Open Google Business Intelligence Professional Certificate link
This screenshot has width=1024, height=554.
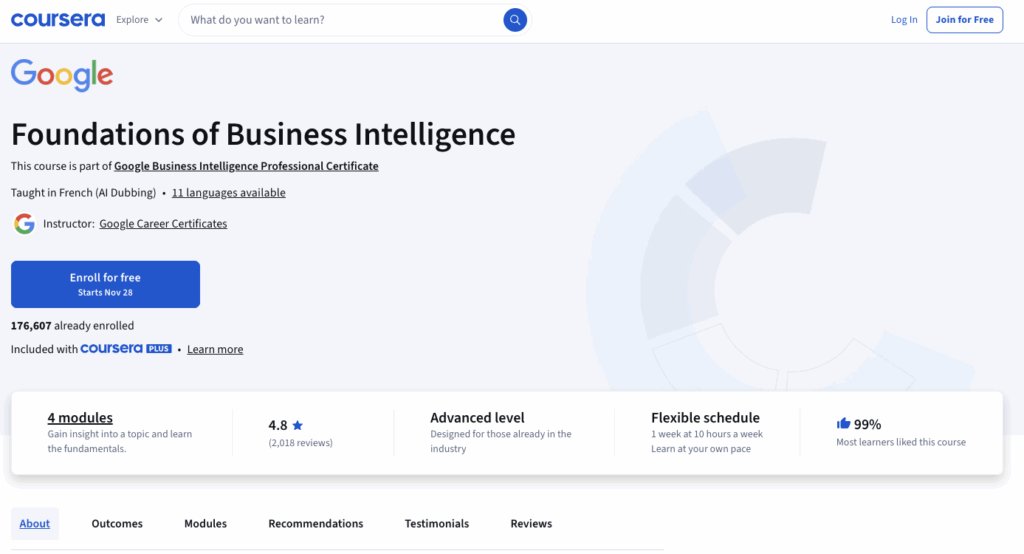pyautogui.click(x=246, y=166)
